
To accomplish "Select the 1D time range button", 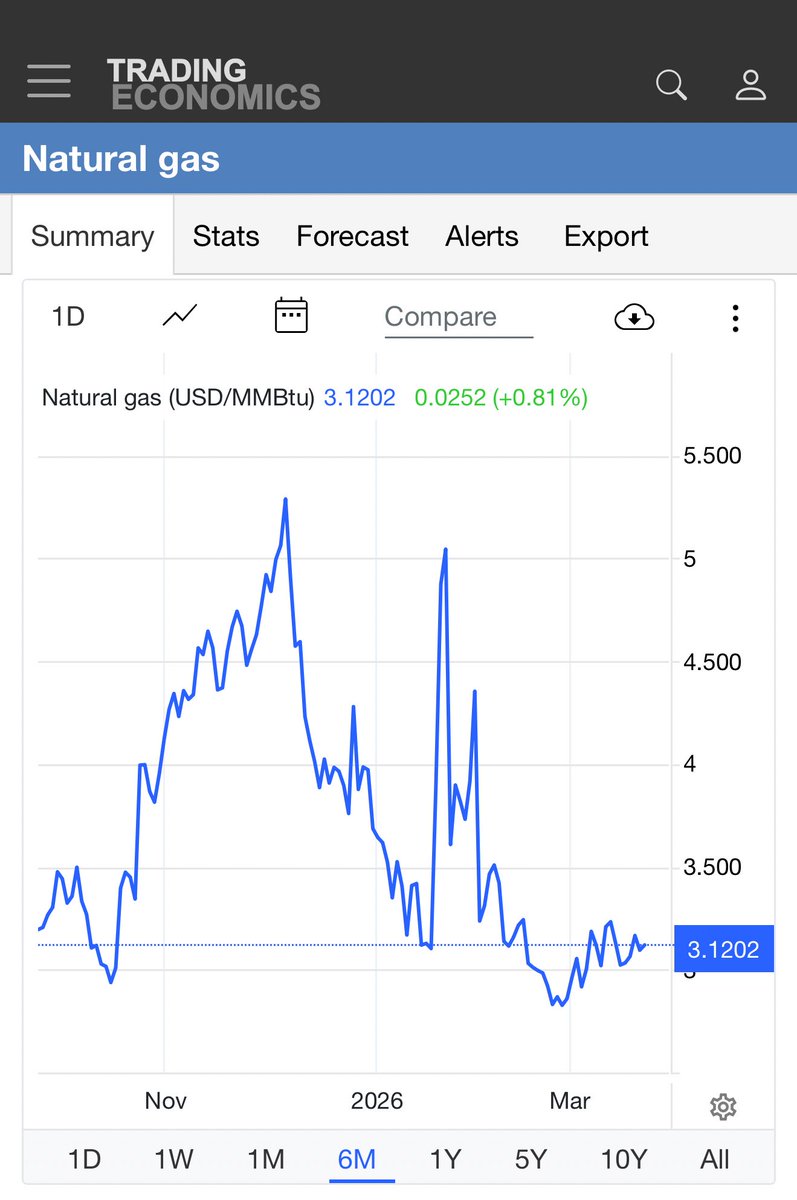I will pos(84,1159).
